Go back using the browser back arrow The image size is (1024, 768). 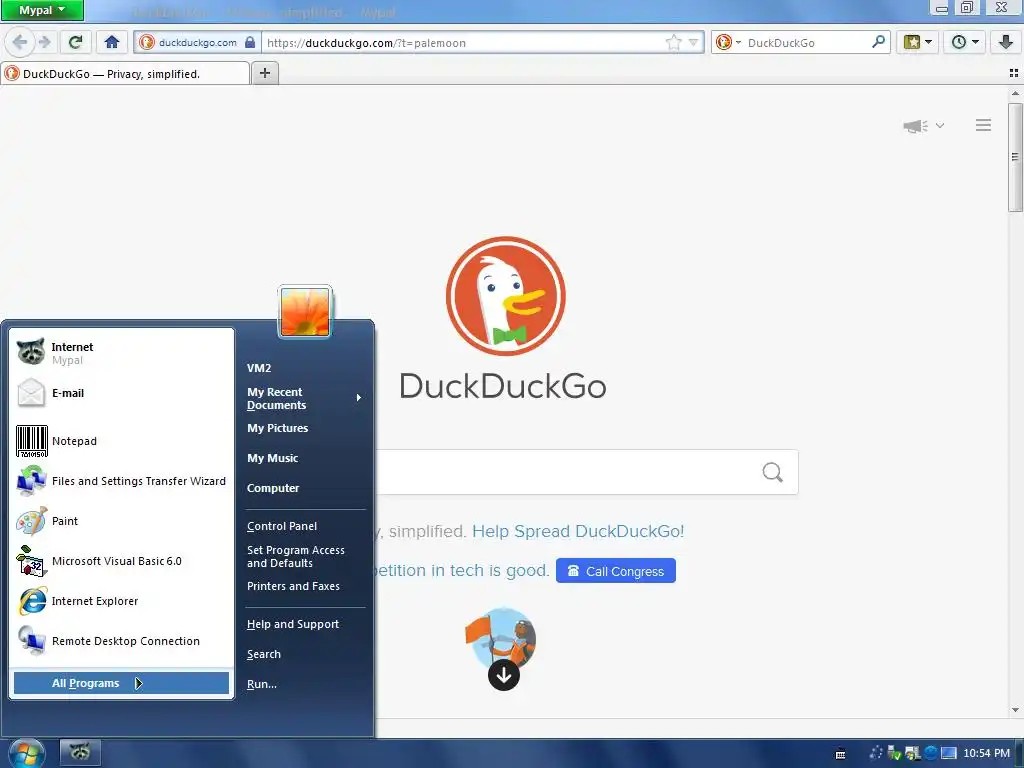coord(20,42)
